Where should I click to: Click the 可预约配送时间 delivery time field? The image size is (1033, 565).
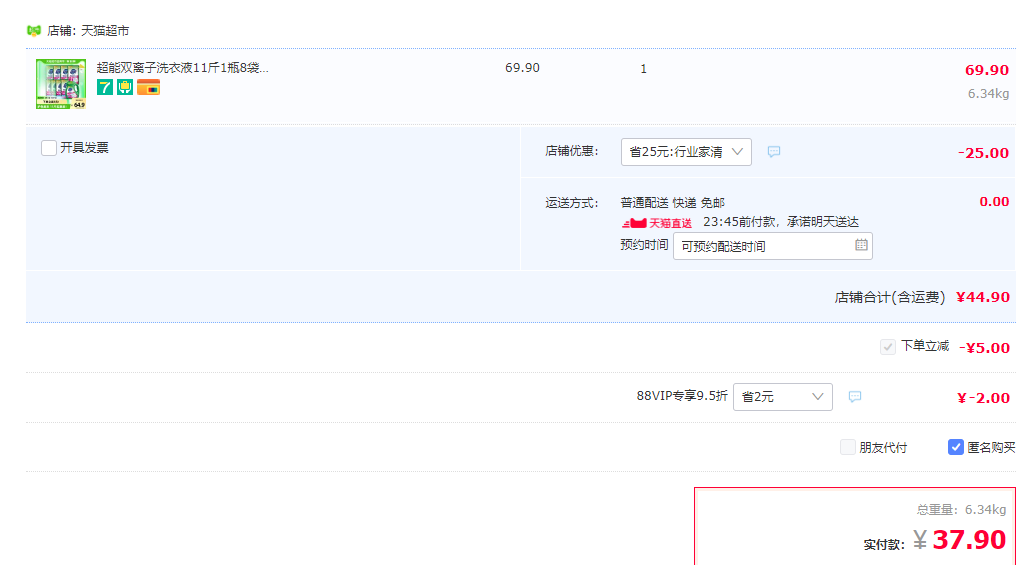click(x=773, y=246)
